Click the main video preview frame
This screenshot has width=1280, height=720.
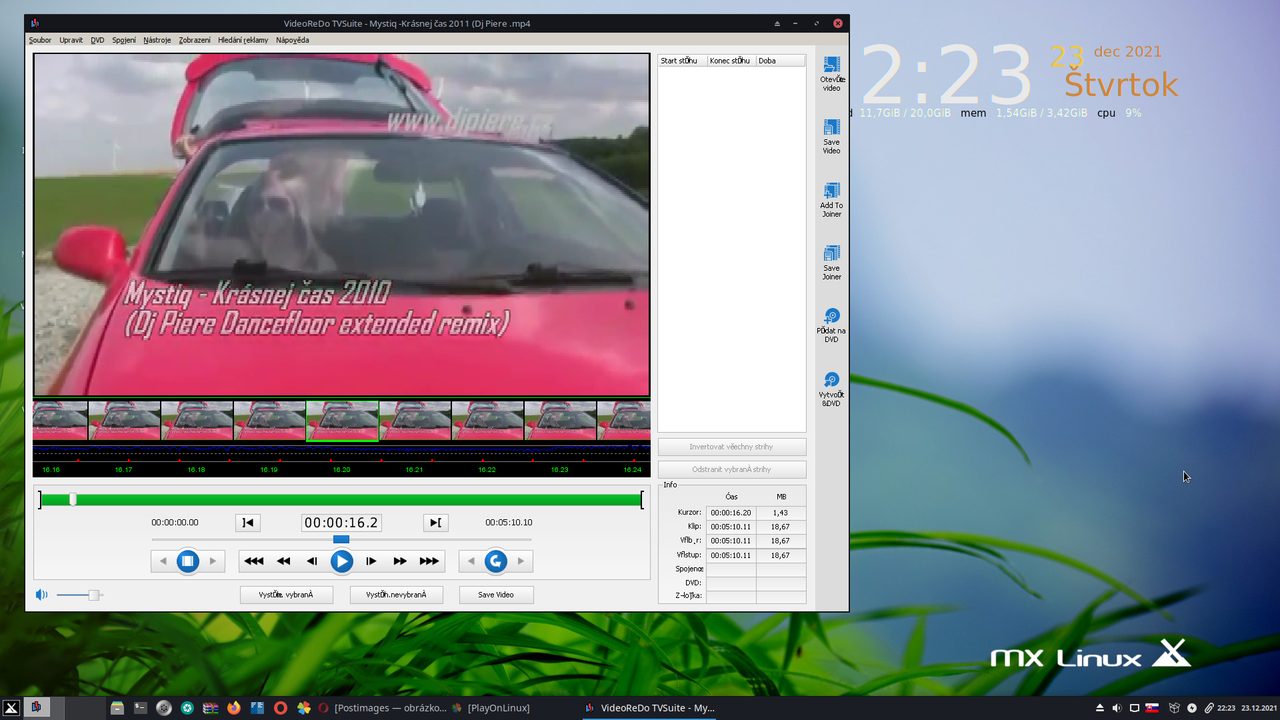tap(342, 225)
